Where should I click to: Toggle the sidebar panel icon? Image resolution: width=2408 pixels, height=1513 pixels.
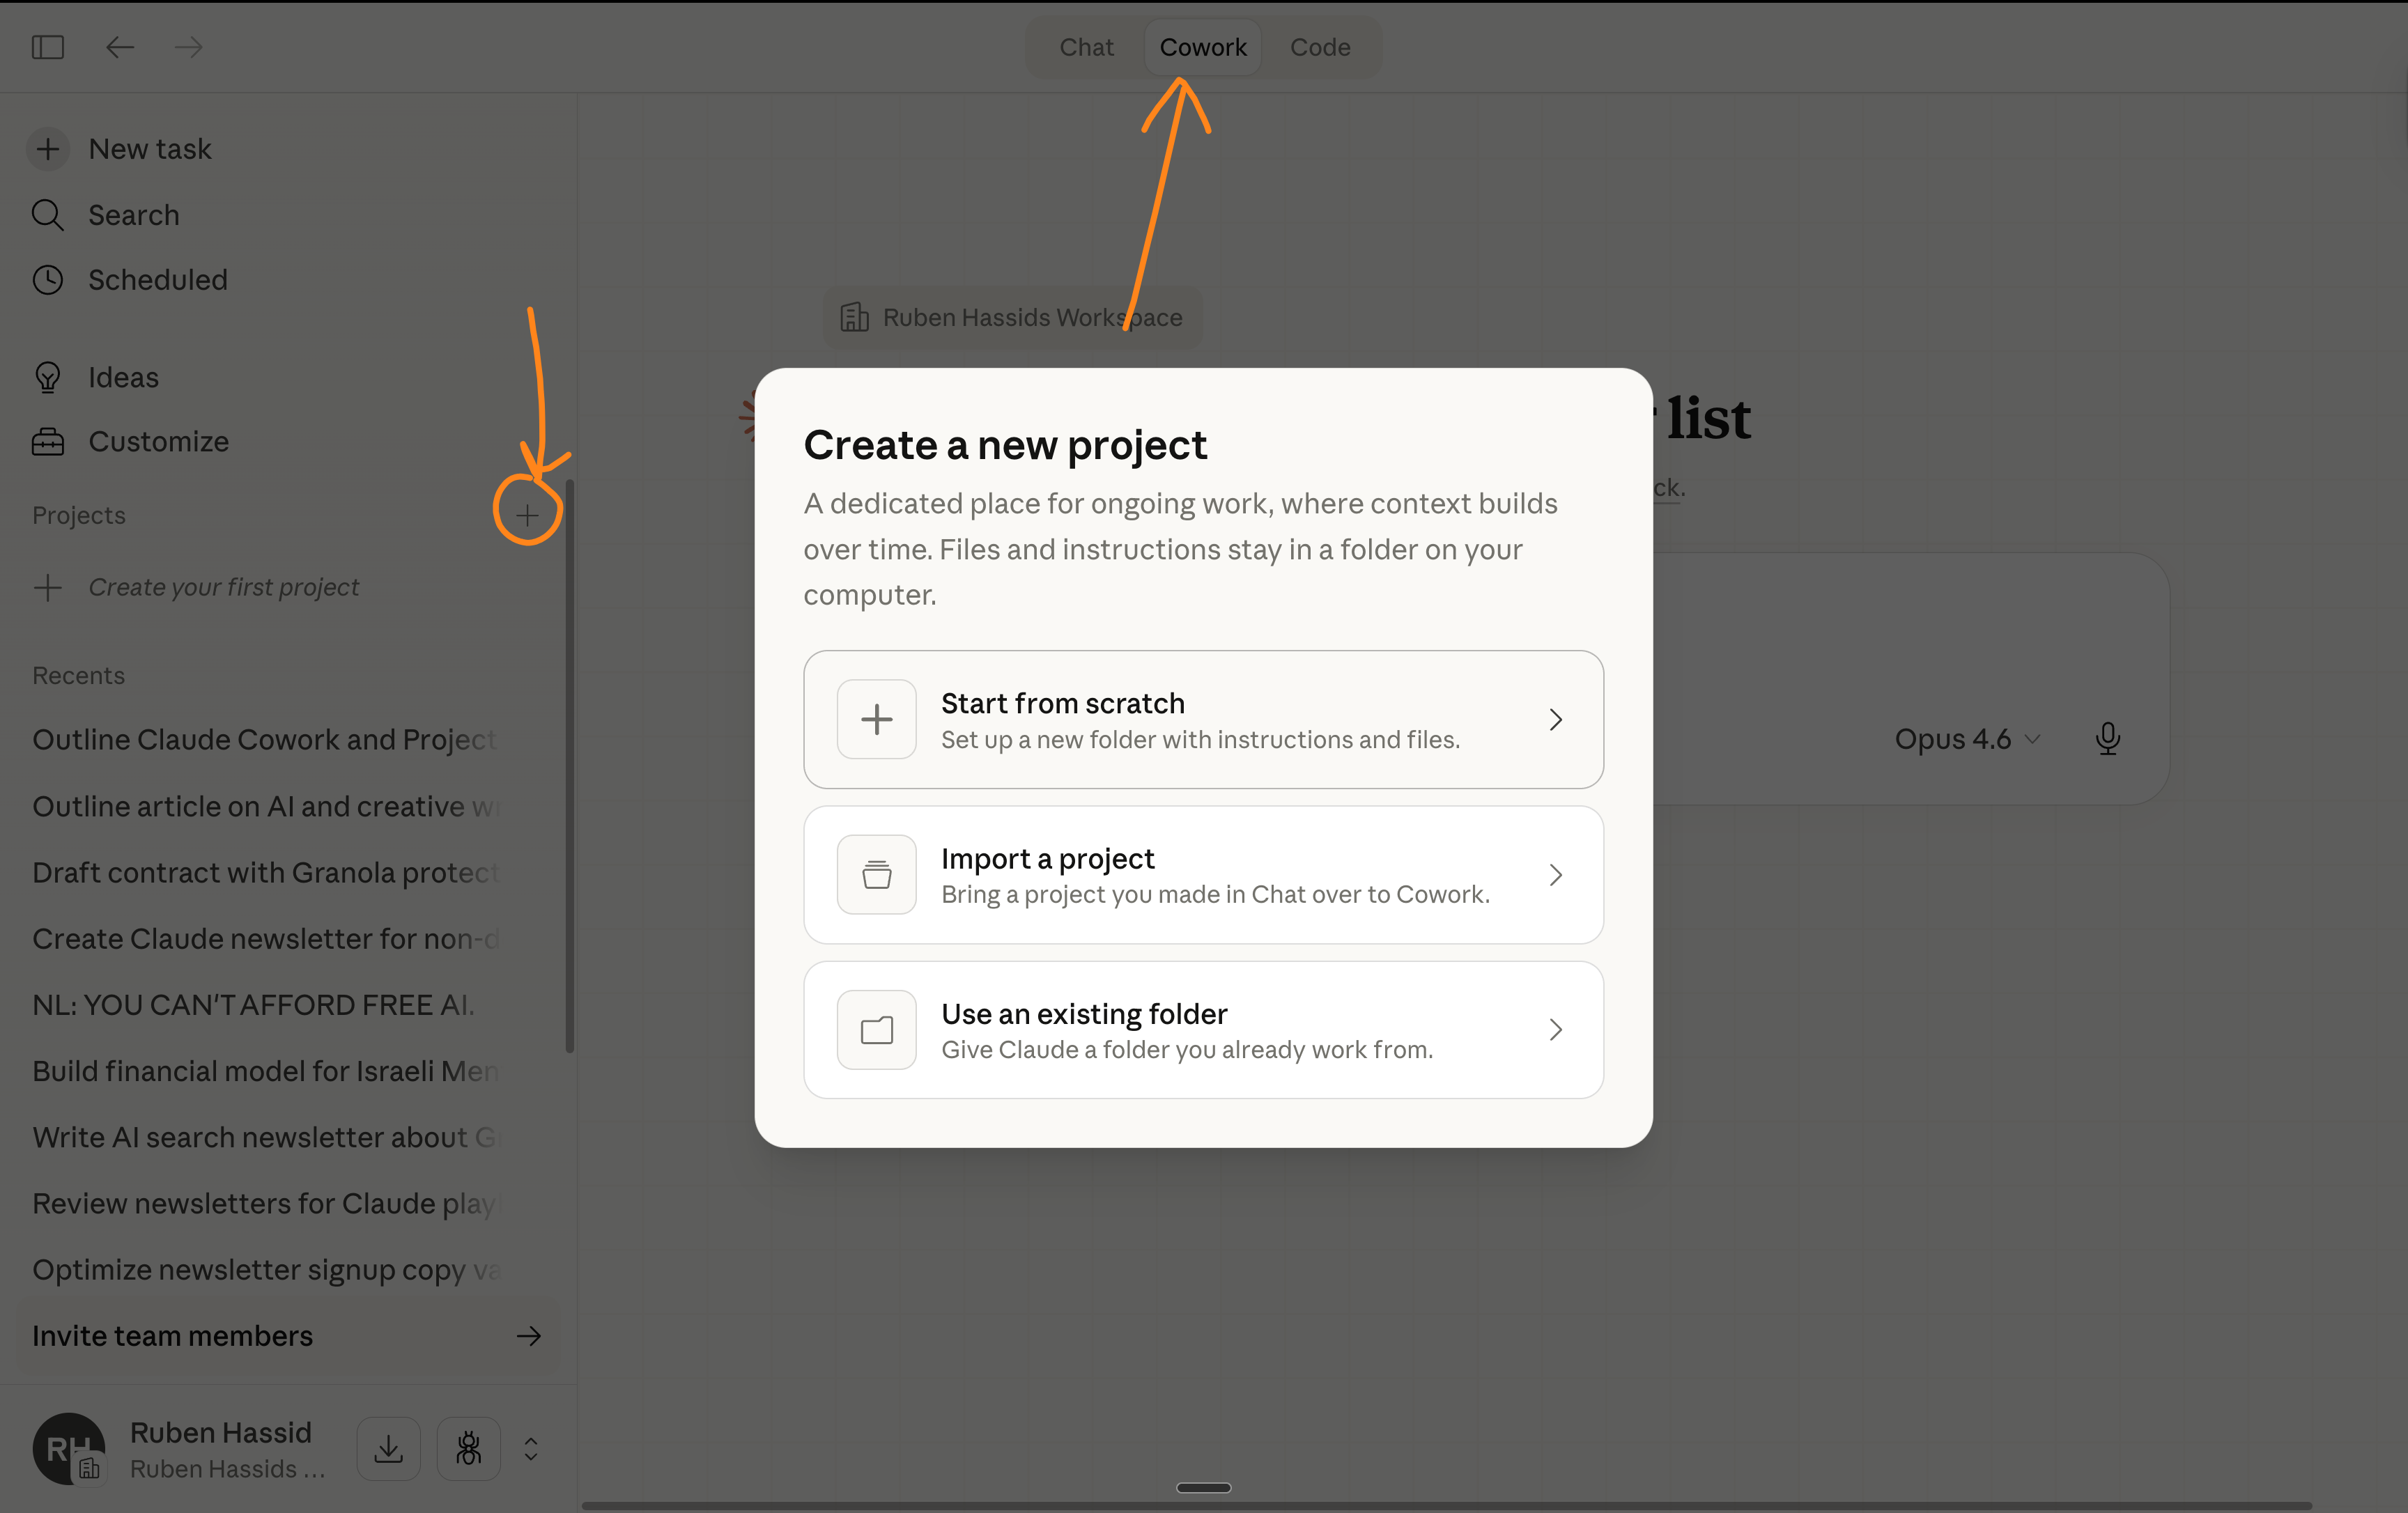[x=48, y=47]
